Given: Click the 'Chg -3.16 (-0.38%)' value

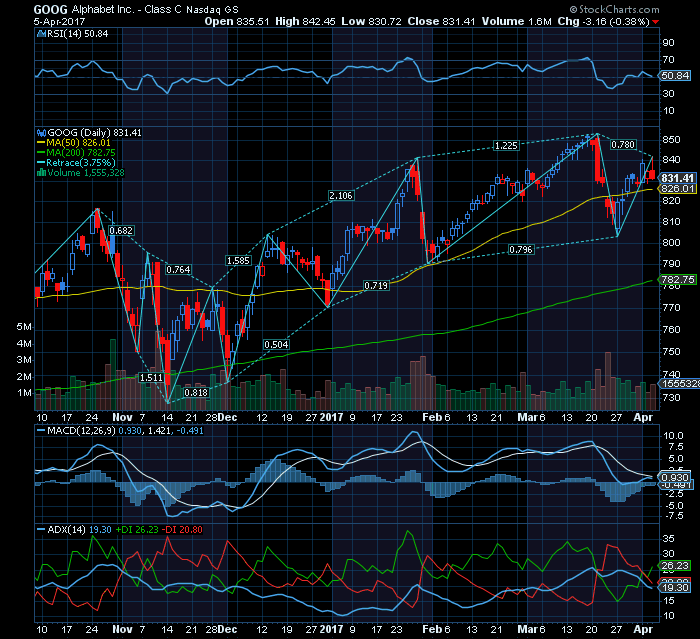Looking at the screenshot, I should [x=603, y=21].
